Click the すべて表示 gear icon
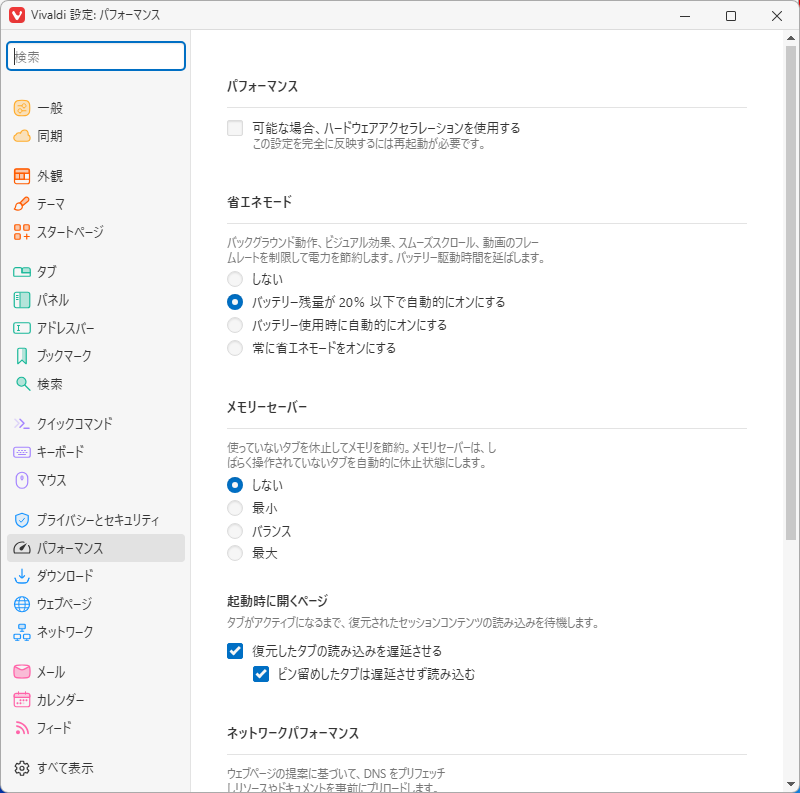The image size is (800, 793). 21,768
